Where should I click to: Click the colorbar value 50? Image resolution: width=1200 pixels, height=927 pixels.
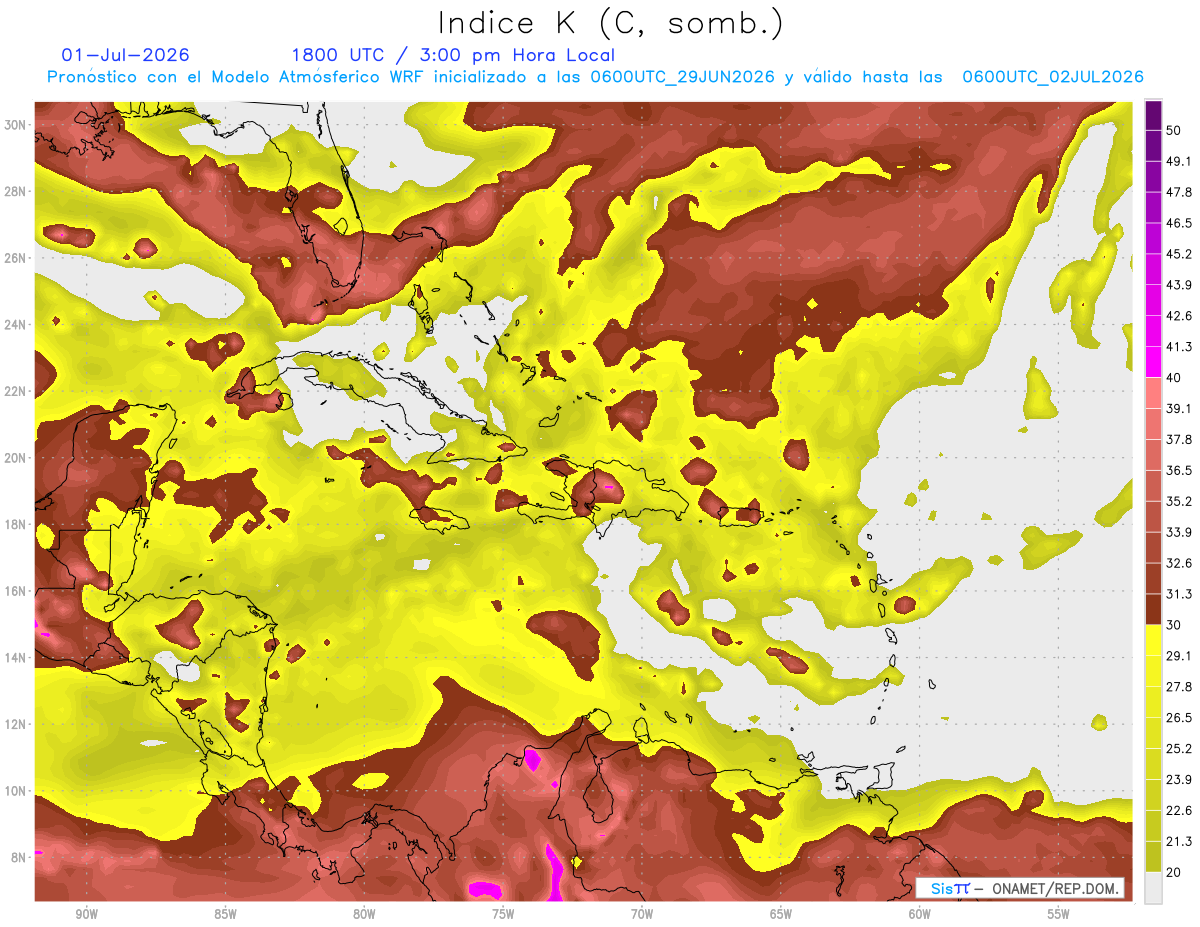click(x=1174, y=130)
